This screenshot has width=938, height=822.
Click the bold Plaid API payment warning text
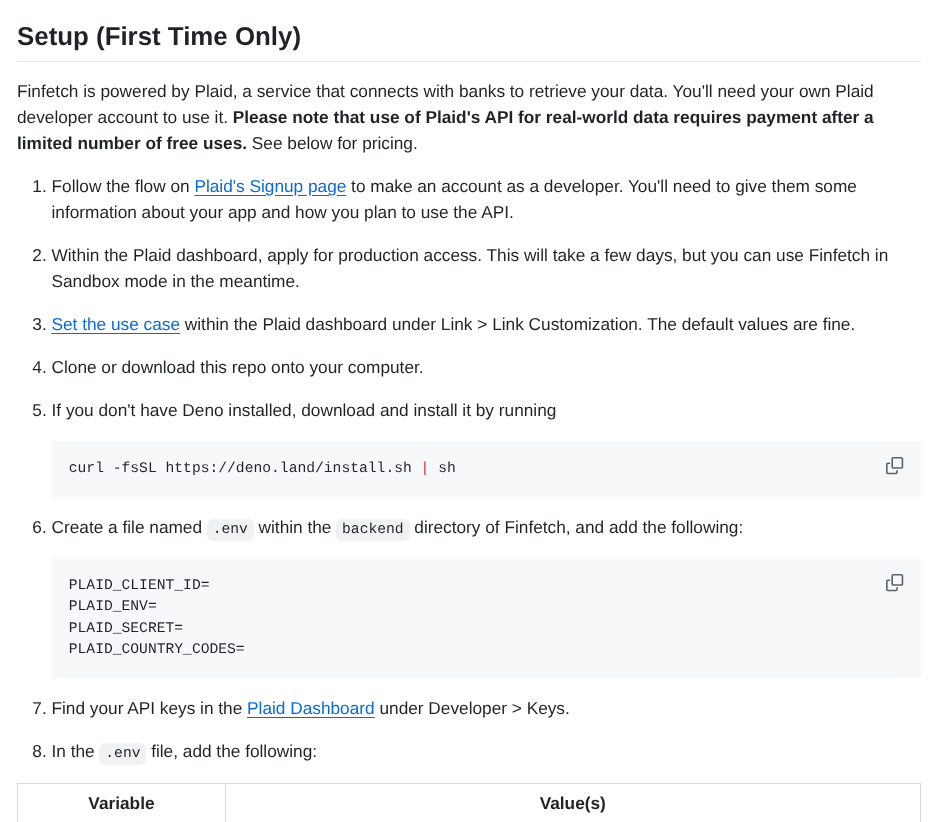(445, 130)
